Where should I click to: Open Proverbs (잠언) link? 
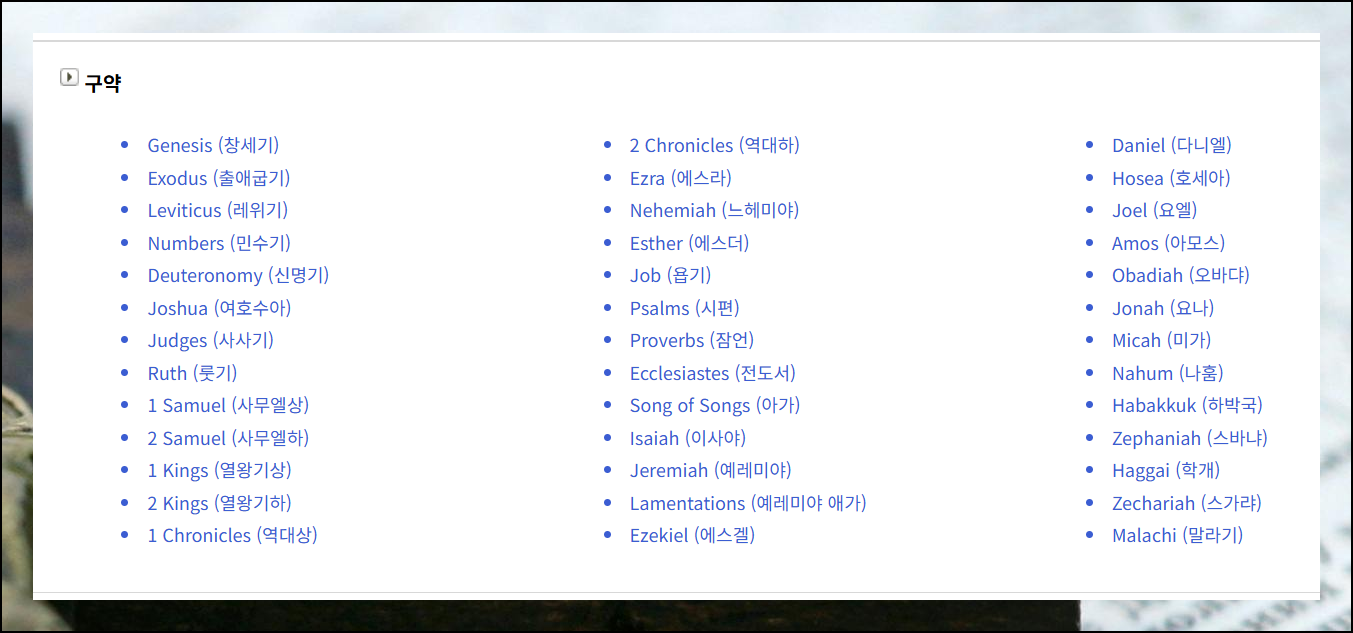tap(692, 340)
